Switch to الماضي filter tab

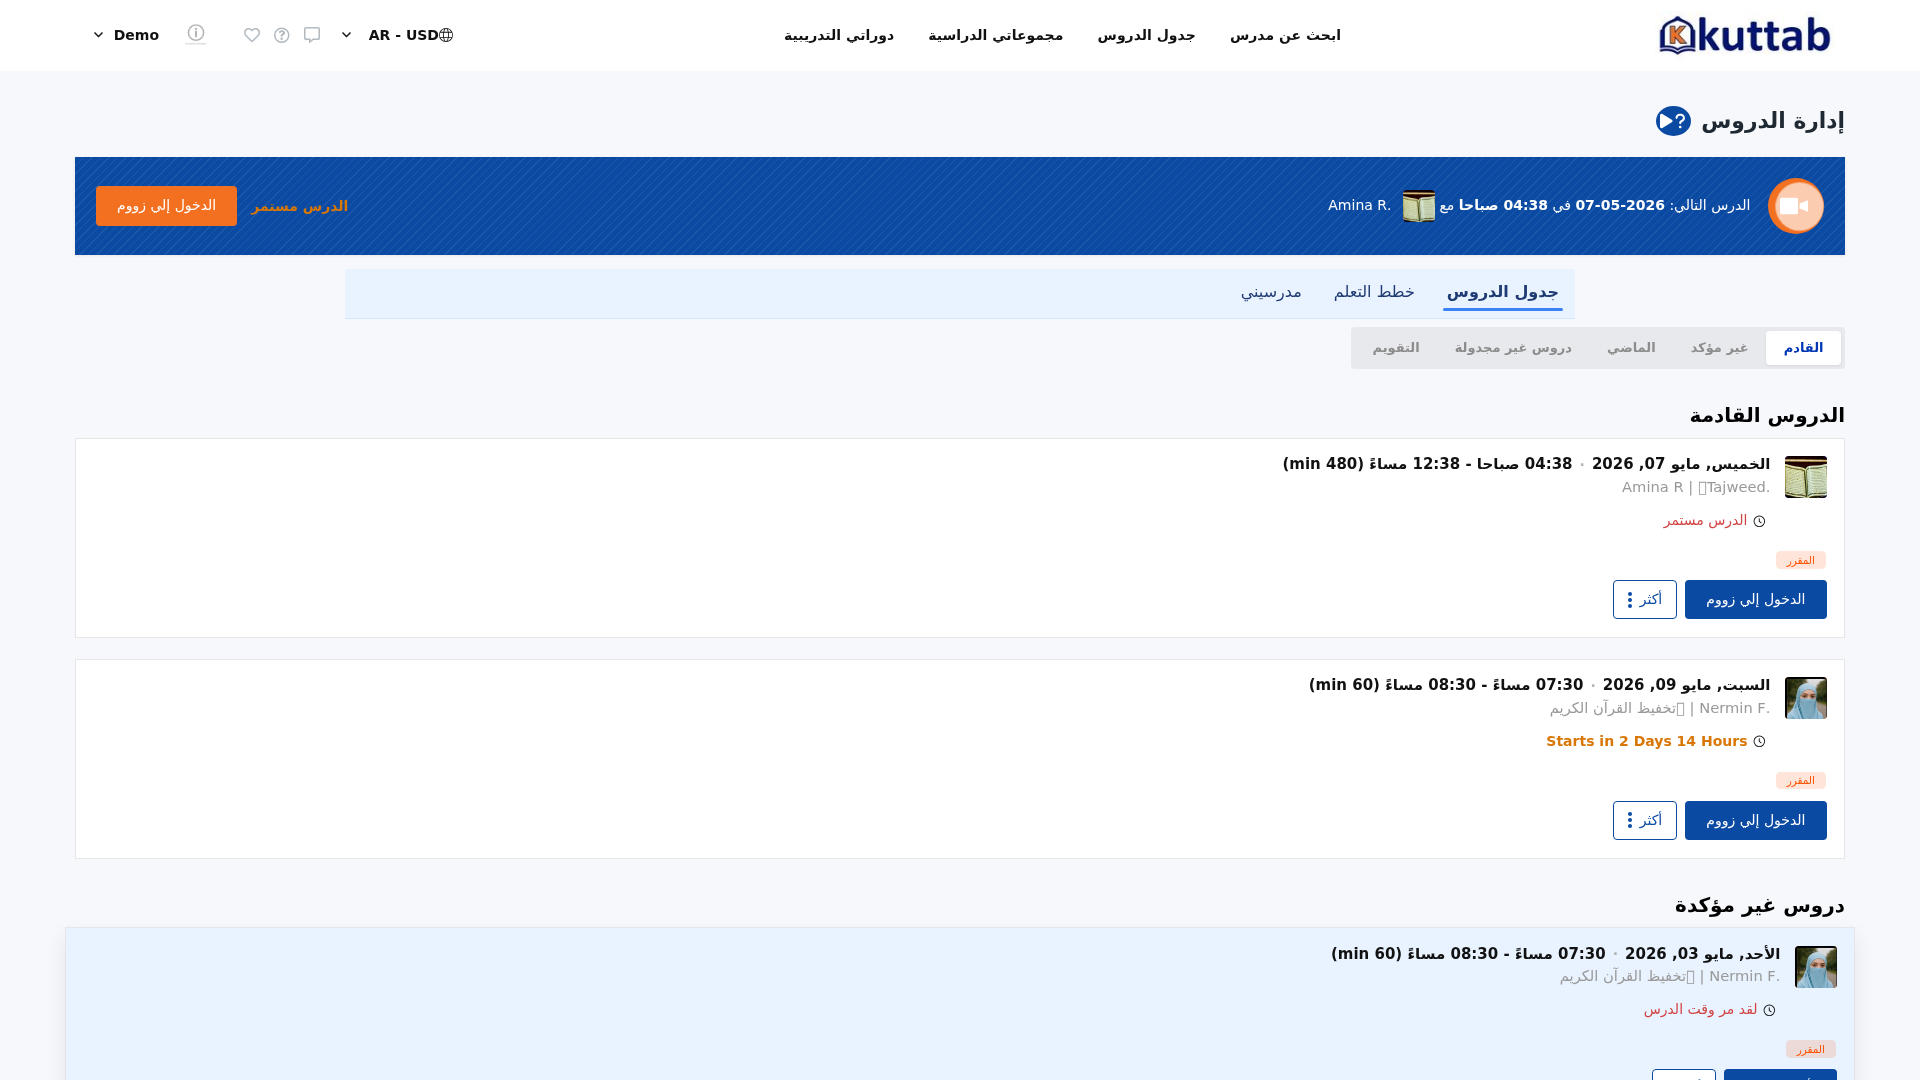coord(1631,348)
